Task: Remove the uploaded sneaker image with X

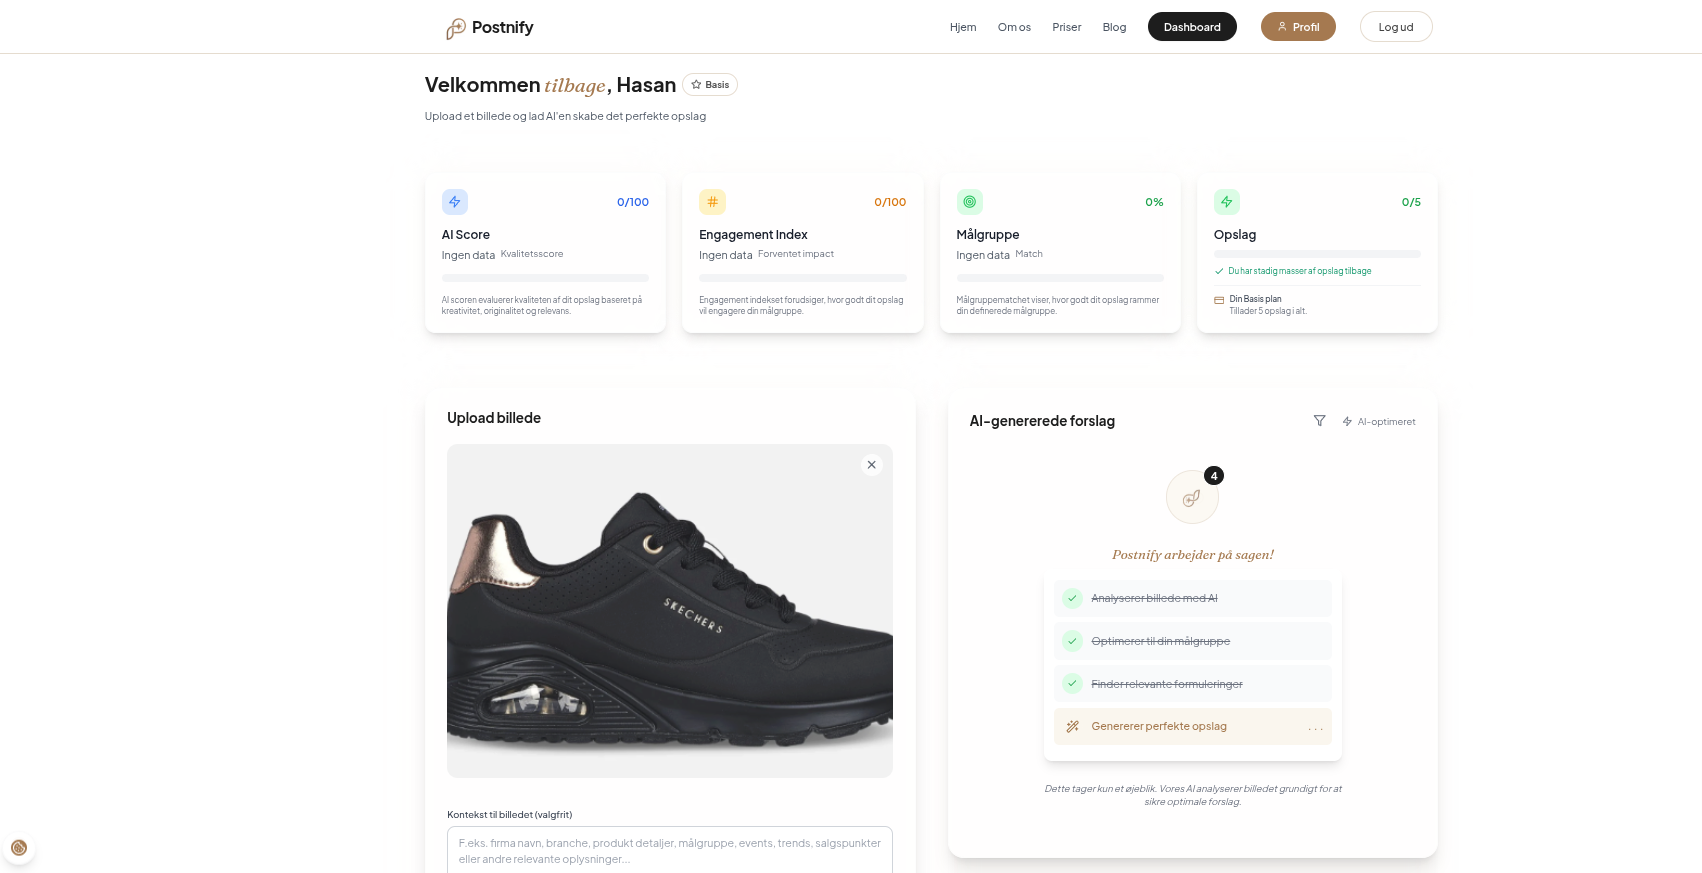Action: point(872,465)
